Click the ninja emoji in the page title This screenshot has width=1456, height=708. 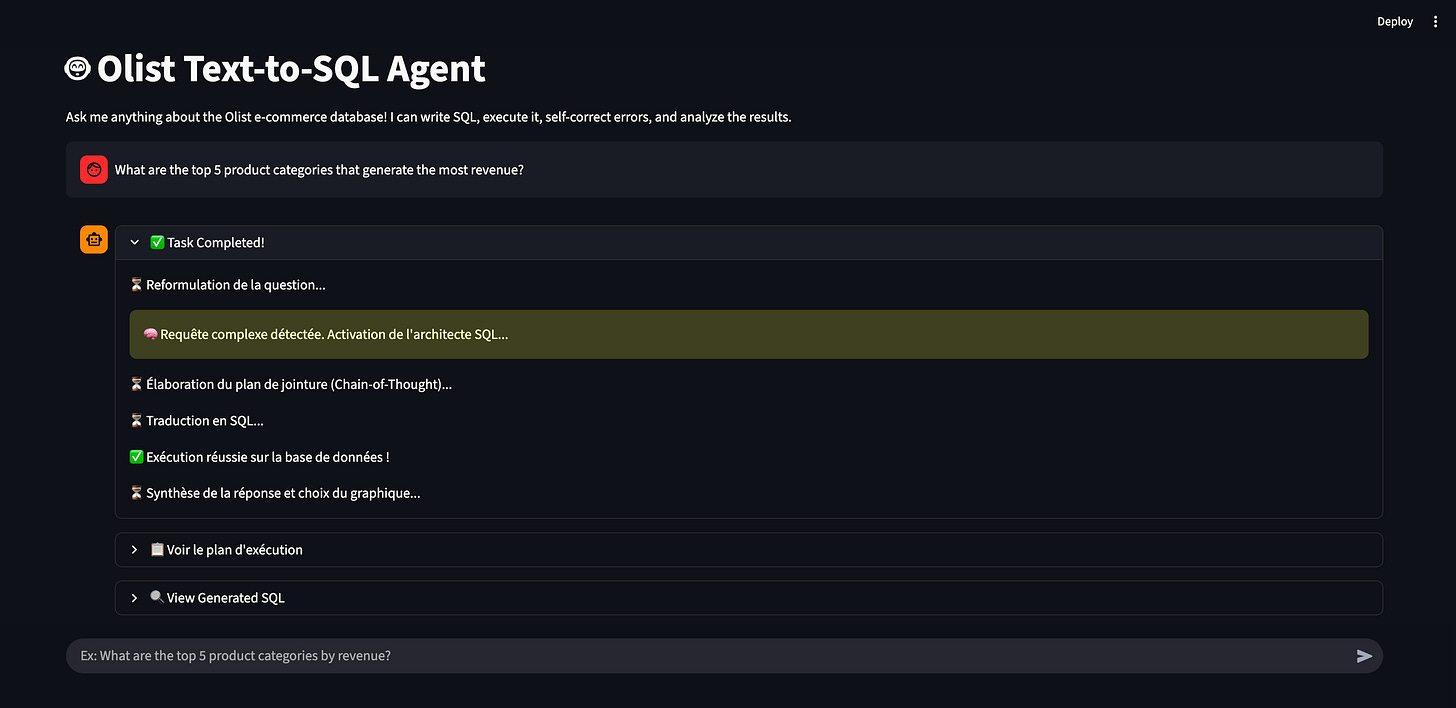pyautogui.click(x=76, y=68)
